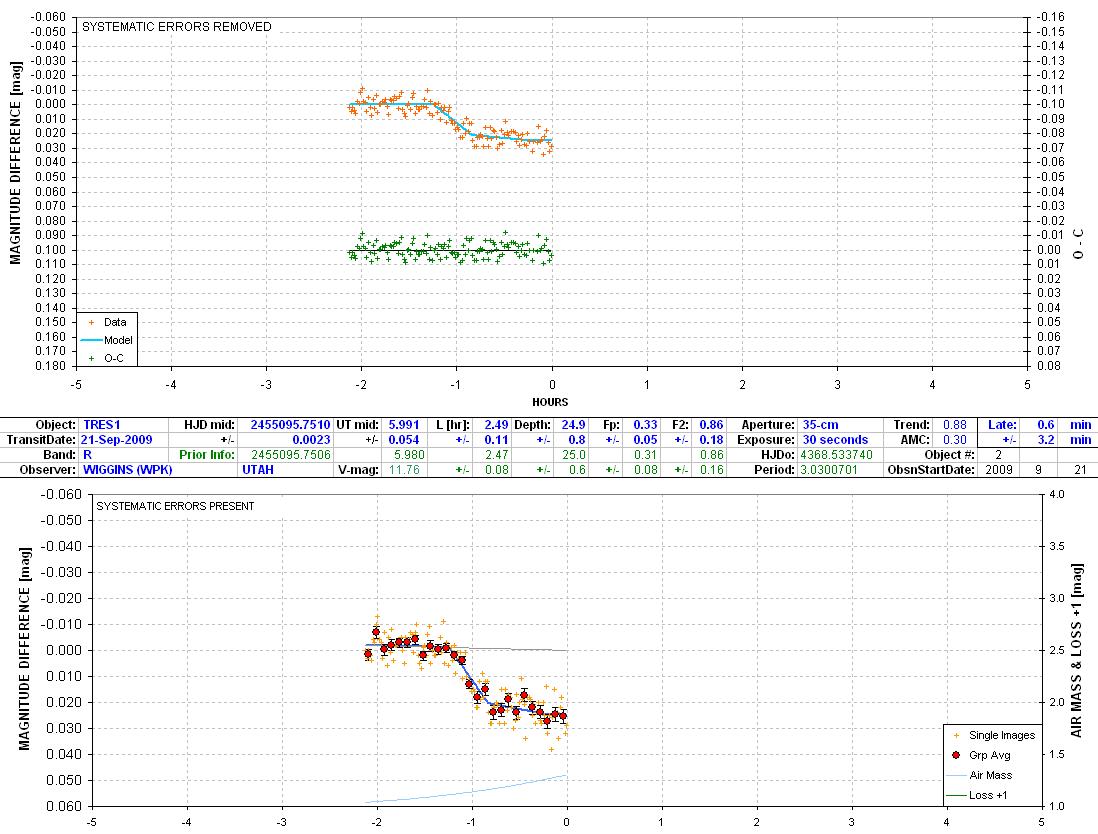
Task: Select the observer cell 'WIGGINS (WPK)'
Action: pos(127,469)
